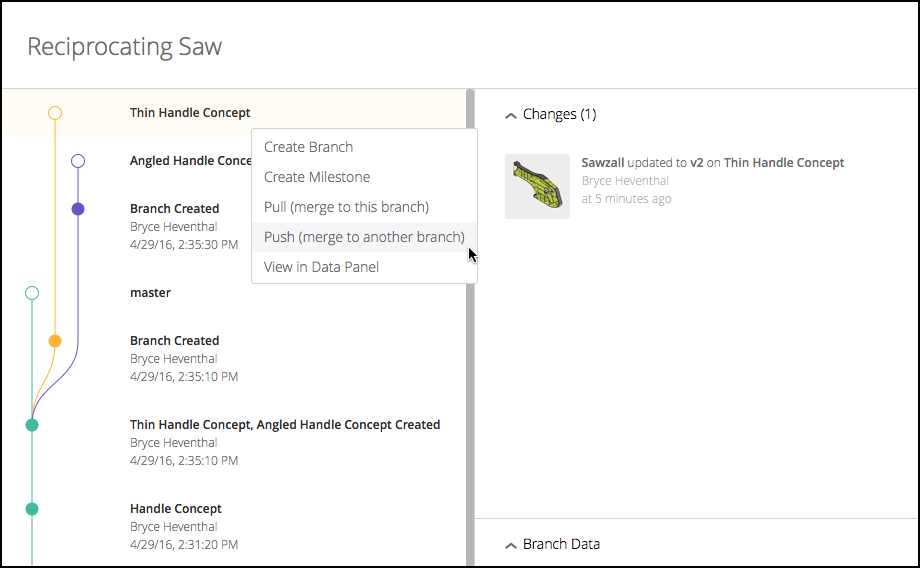Choose Create Milestone from context menu
The height and width of the screenshot is (568, 920).
pos(317,177)
